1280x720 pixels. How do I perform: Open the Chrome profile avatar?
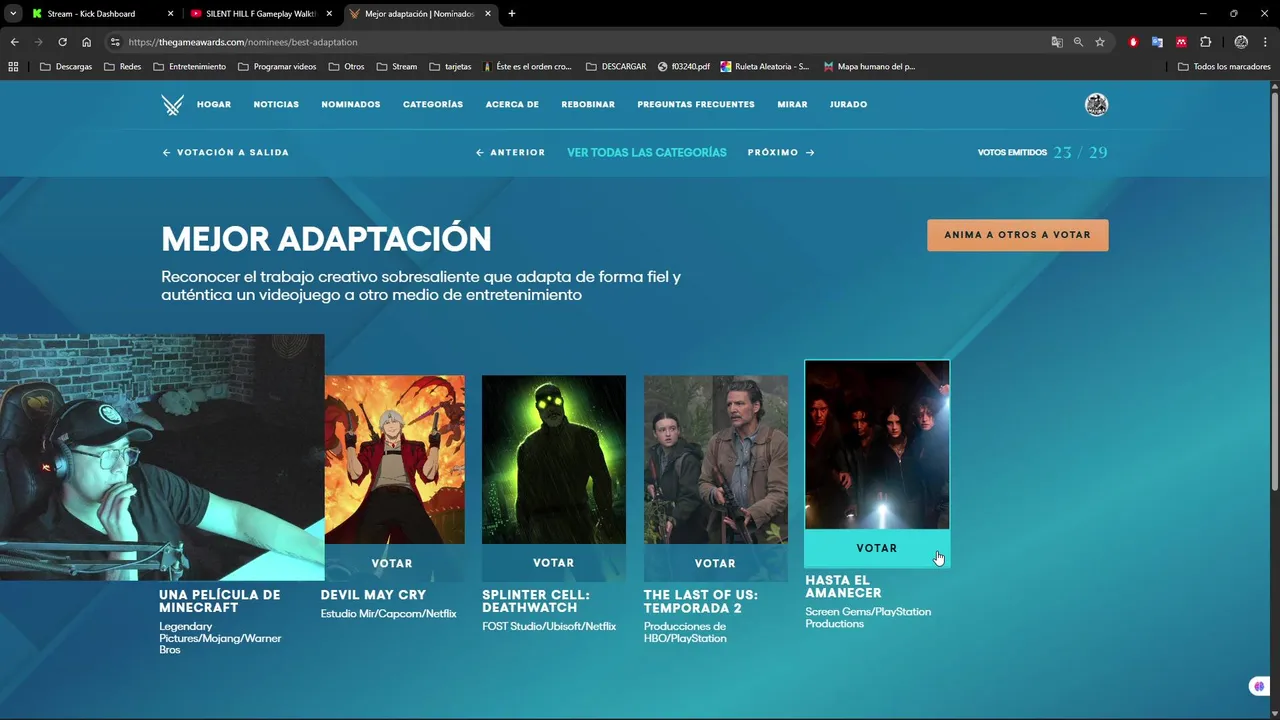tap(1241, 42)
